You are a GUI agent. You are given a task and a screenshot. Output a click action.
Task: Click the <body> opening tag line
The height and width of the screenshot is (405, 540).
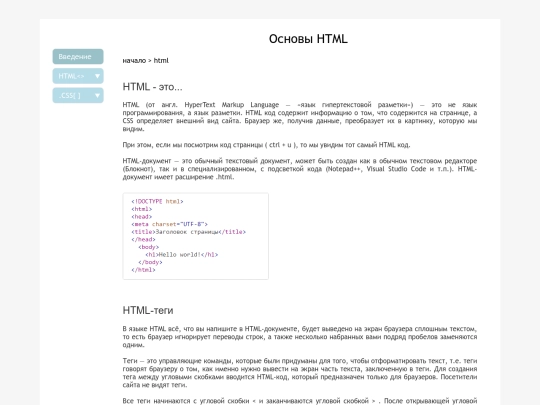coord(148,247)
